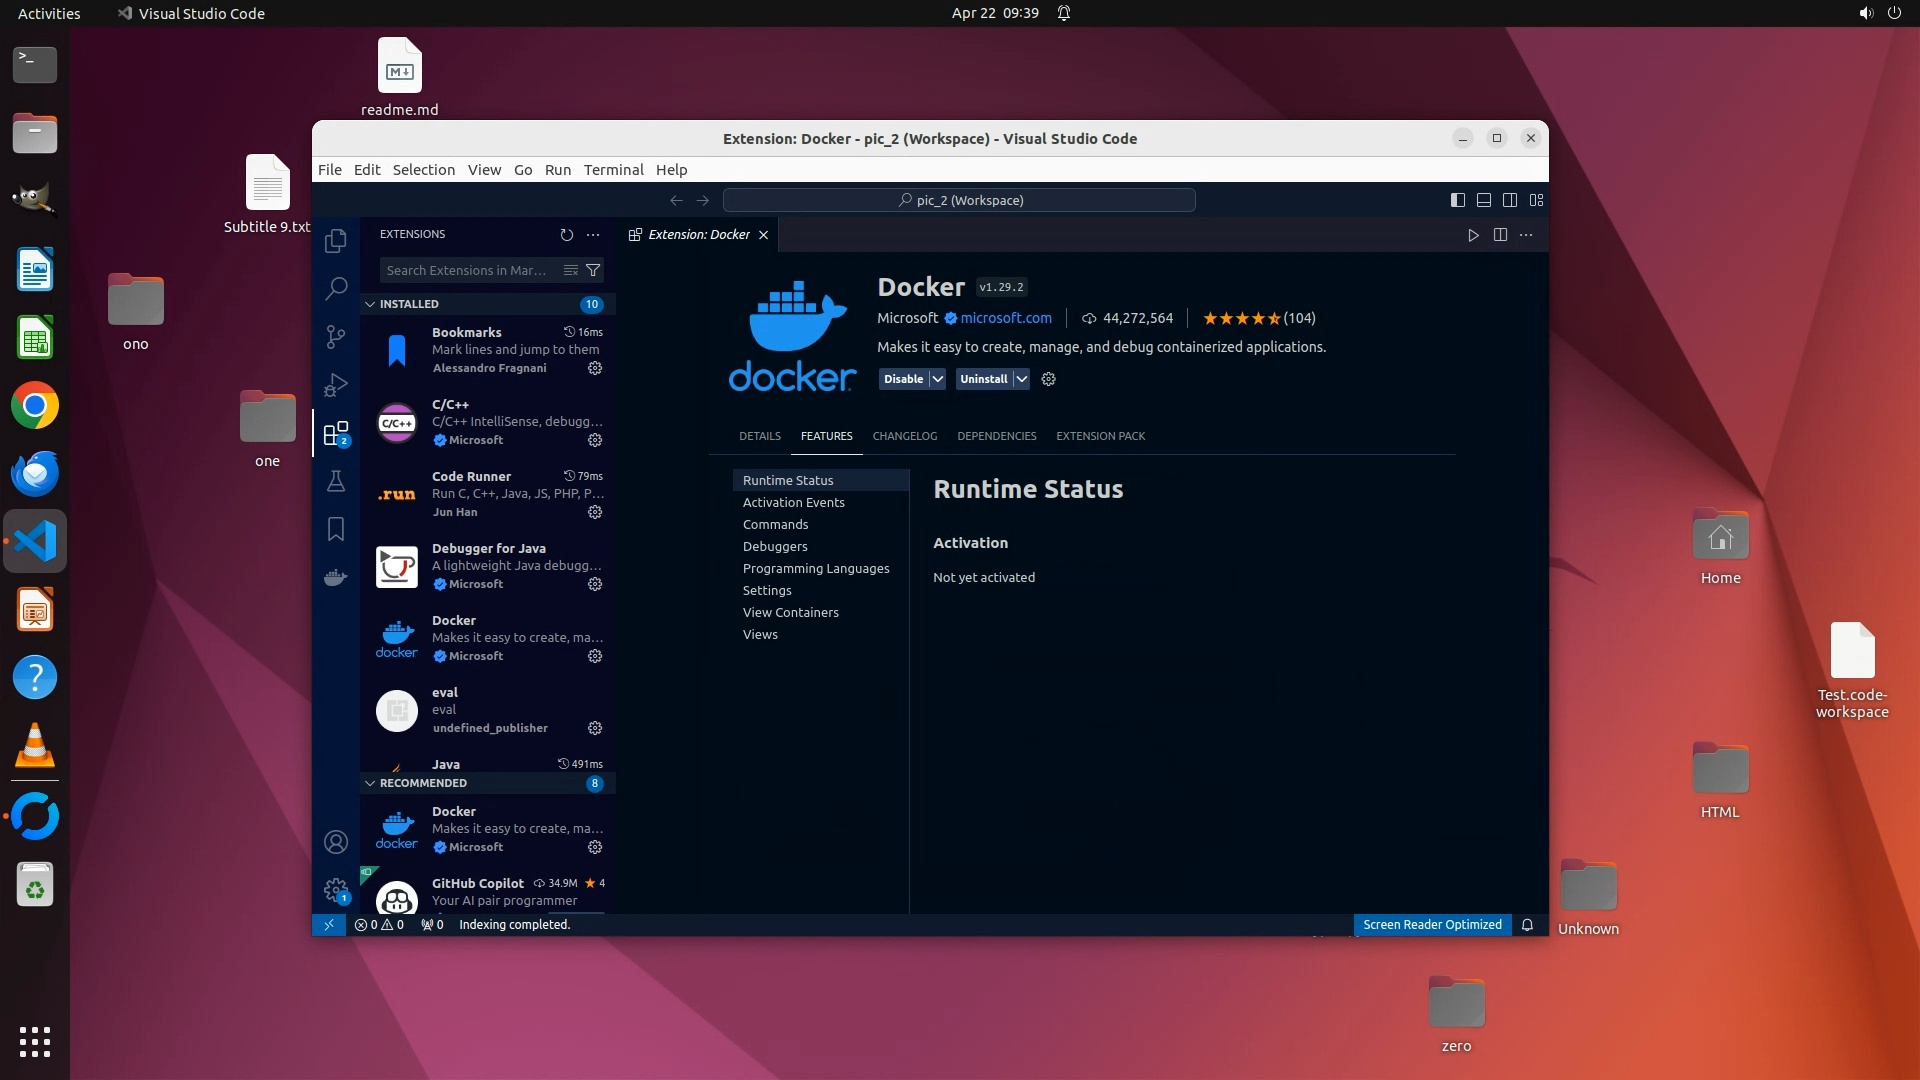Click the microsoft.com publisher link

pyautogui.click(x=1005, y=318)
